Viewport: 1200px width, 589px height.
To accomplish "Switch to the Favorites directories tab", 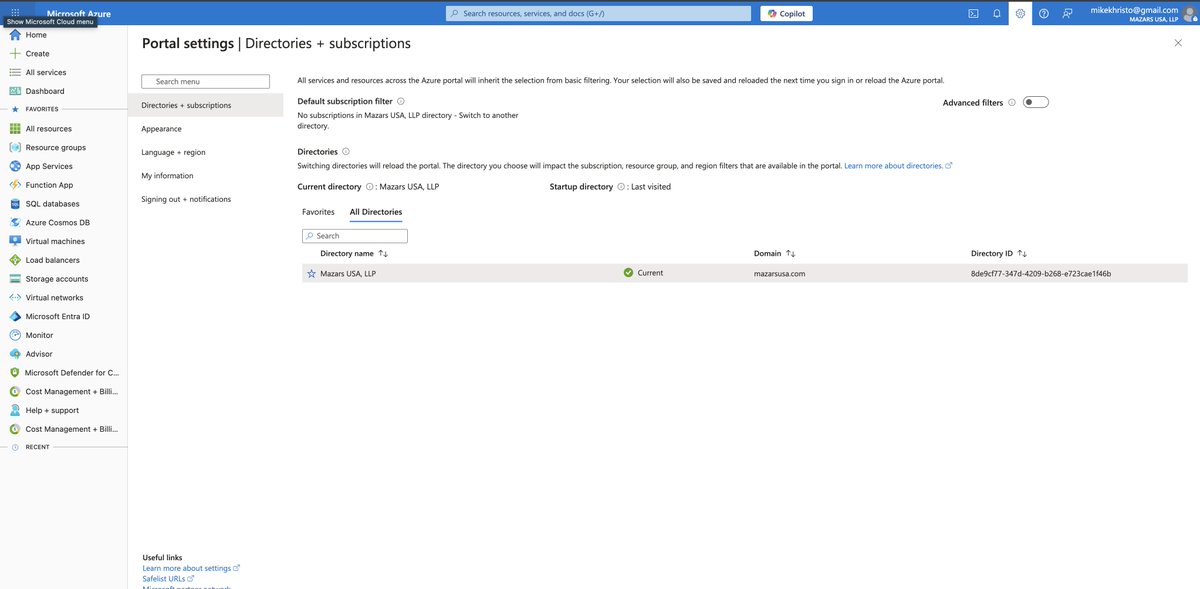I will (318, 212).
